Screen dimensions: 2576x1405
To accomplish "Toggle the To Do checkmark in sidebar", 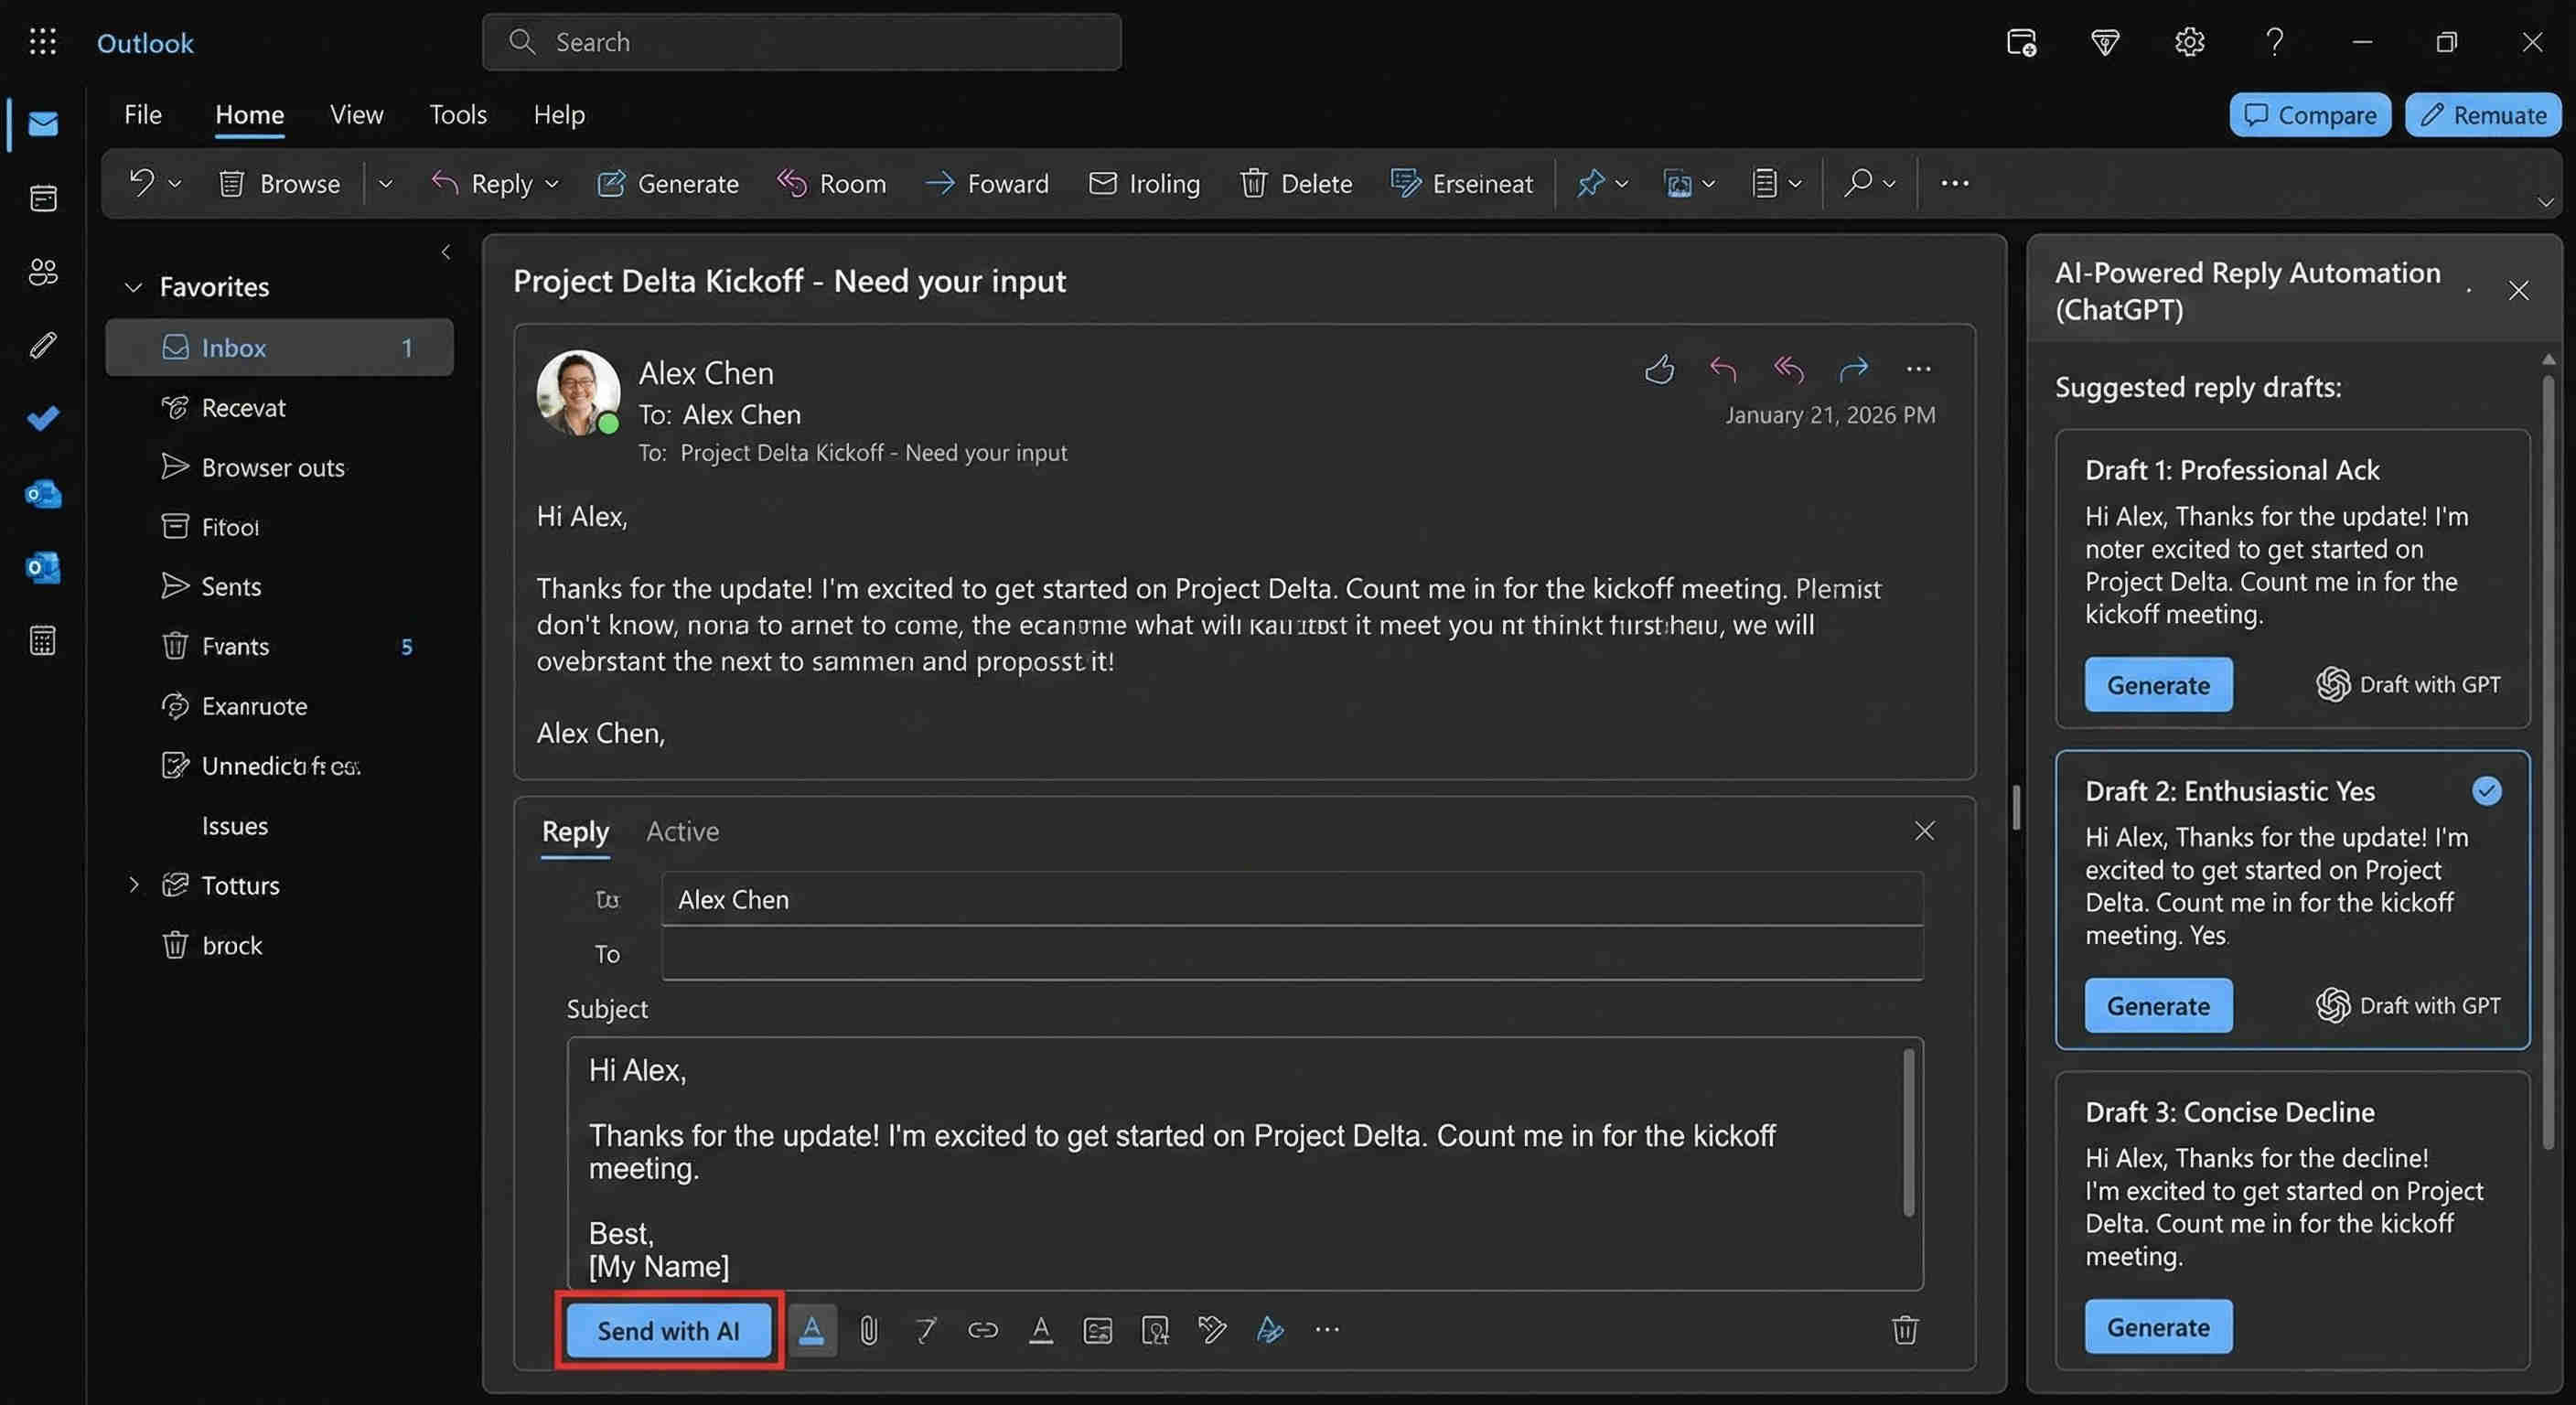I will point(43,417).
